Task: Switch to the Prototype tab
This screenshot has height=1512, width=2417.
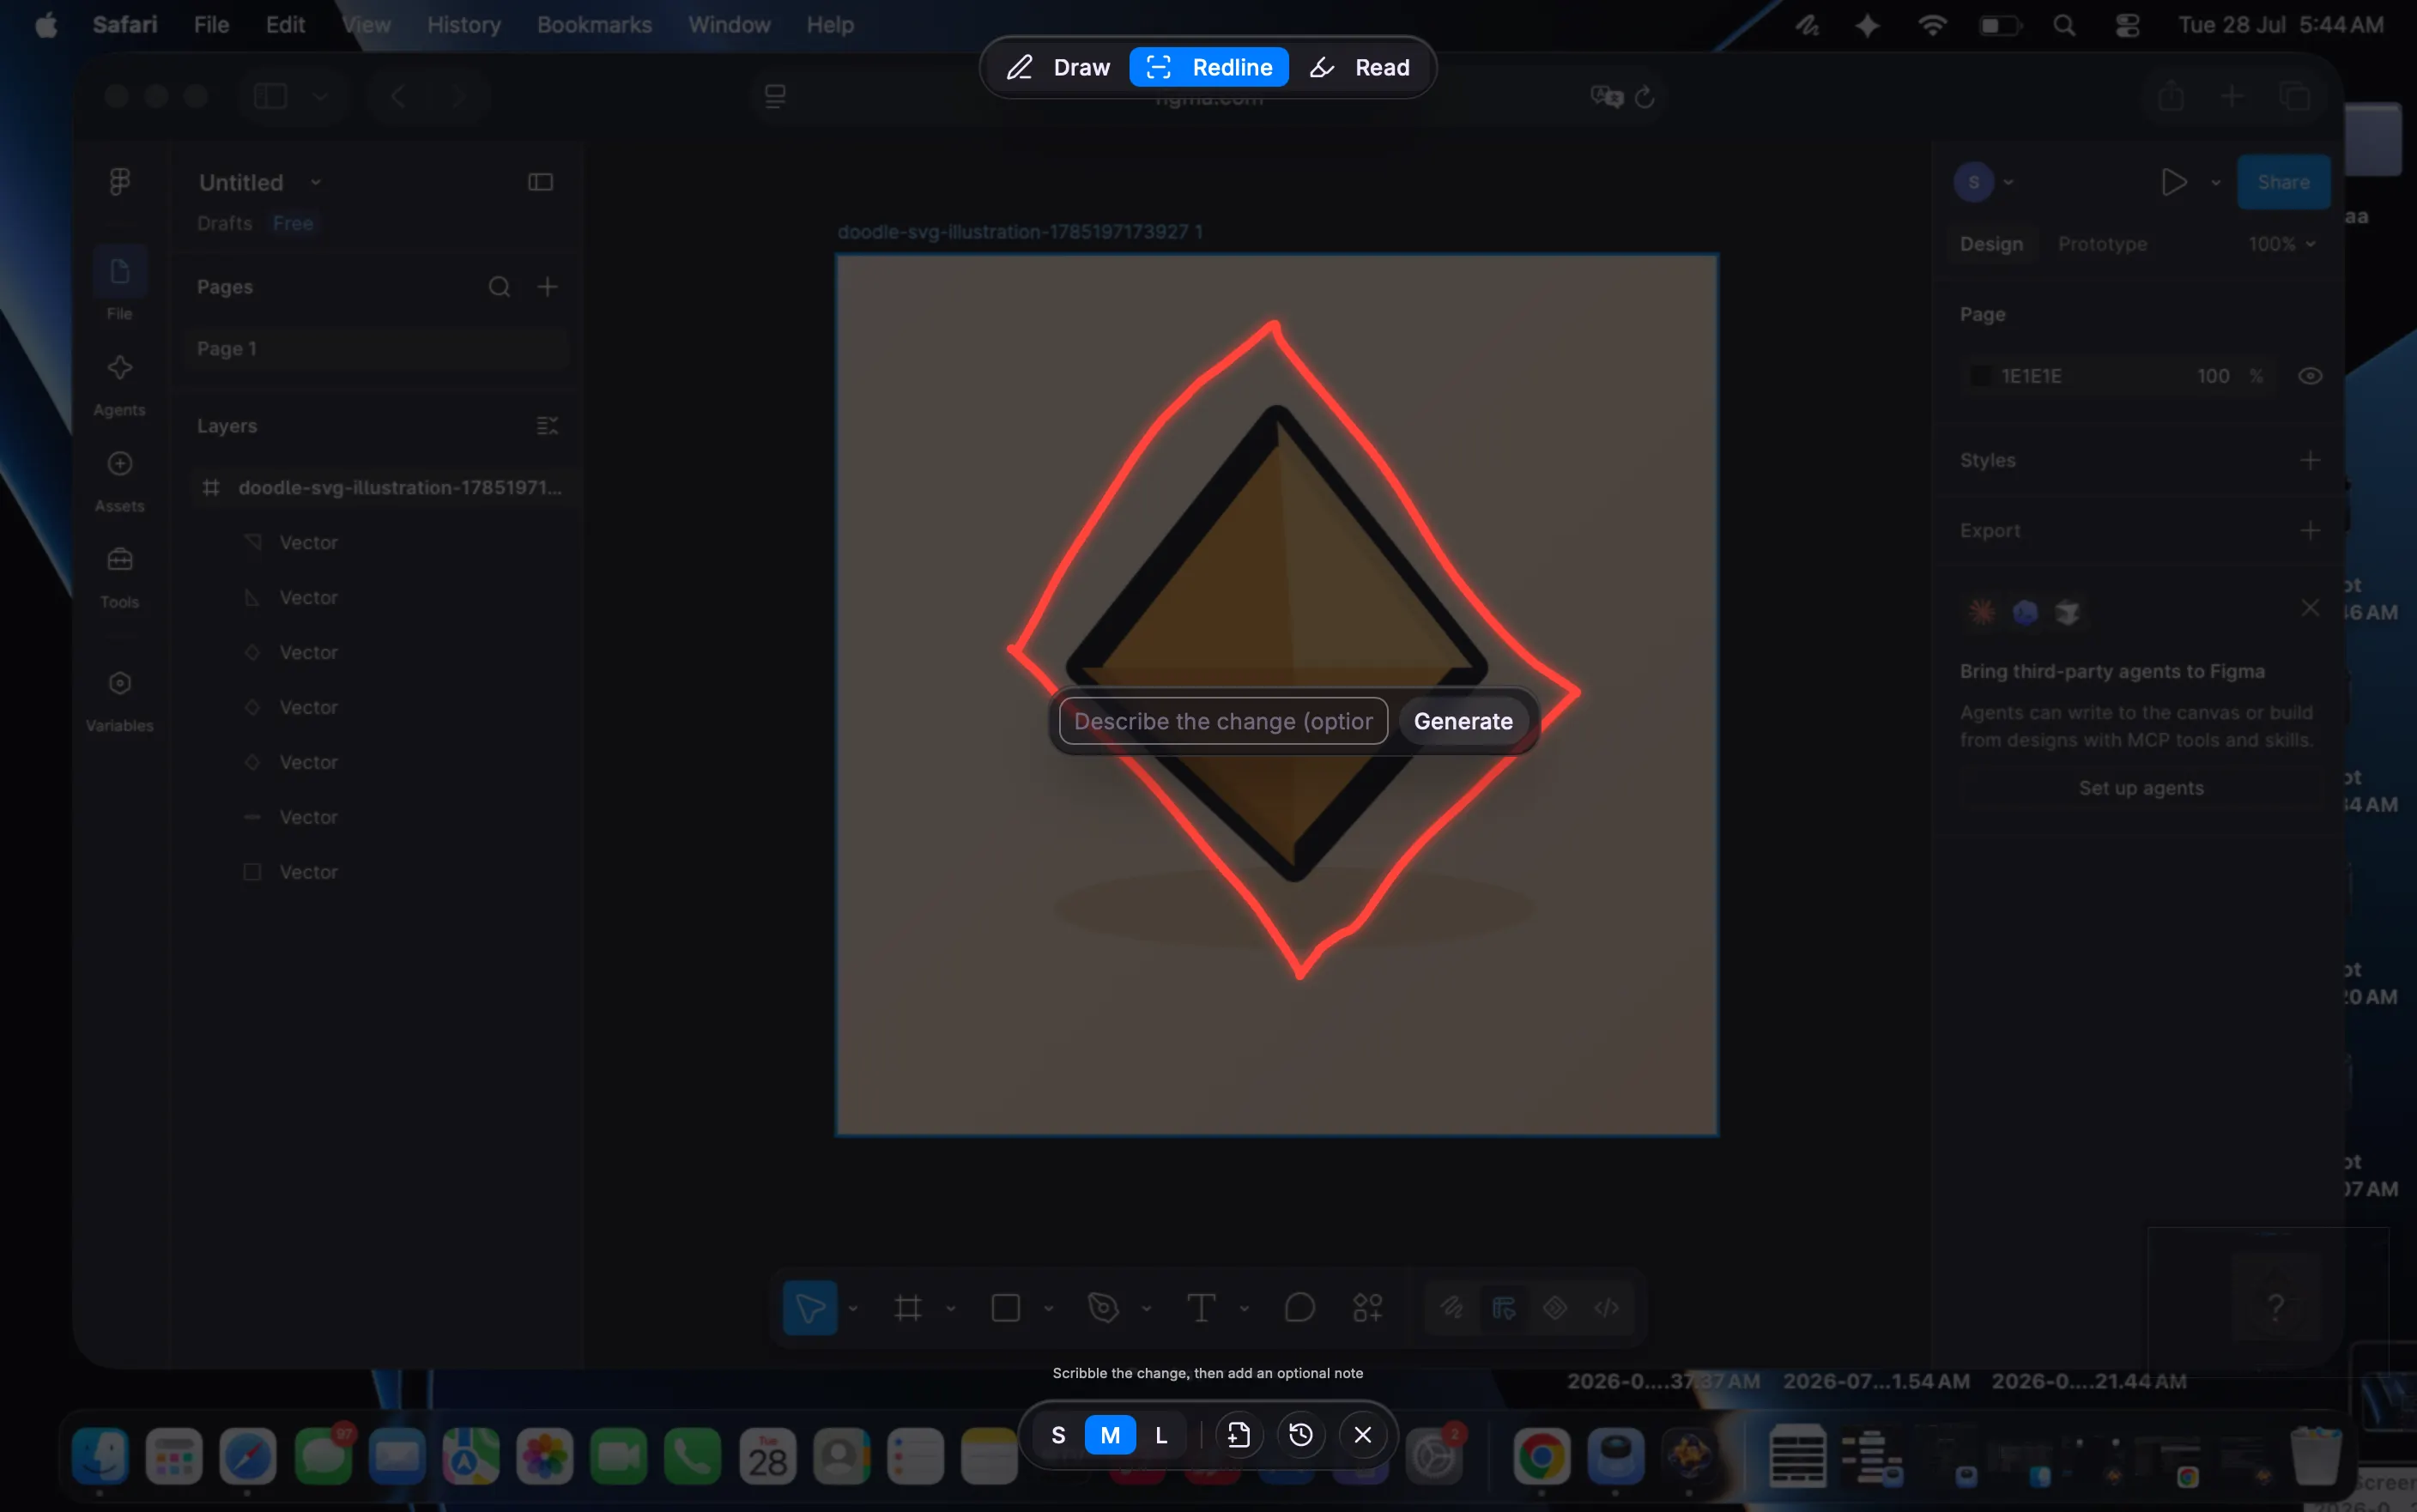Action: (2102, 244)
